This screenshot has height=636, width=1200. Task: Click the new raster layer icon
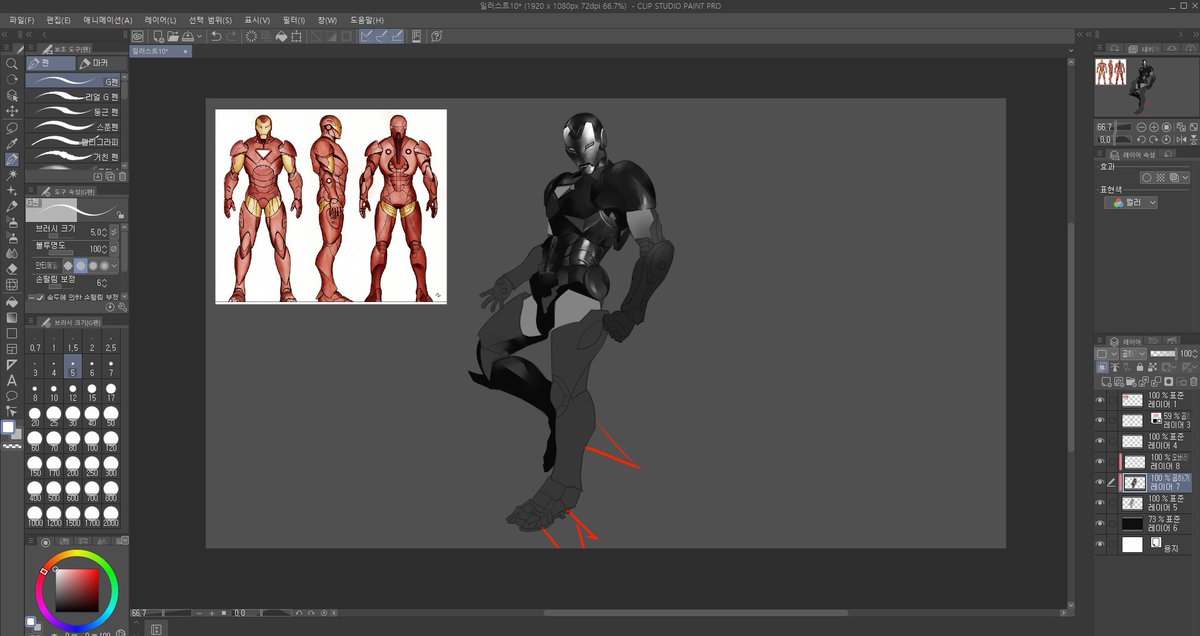(1106, 381)
